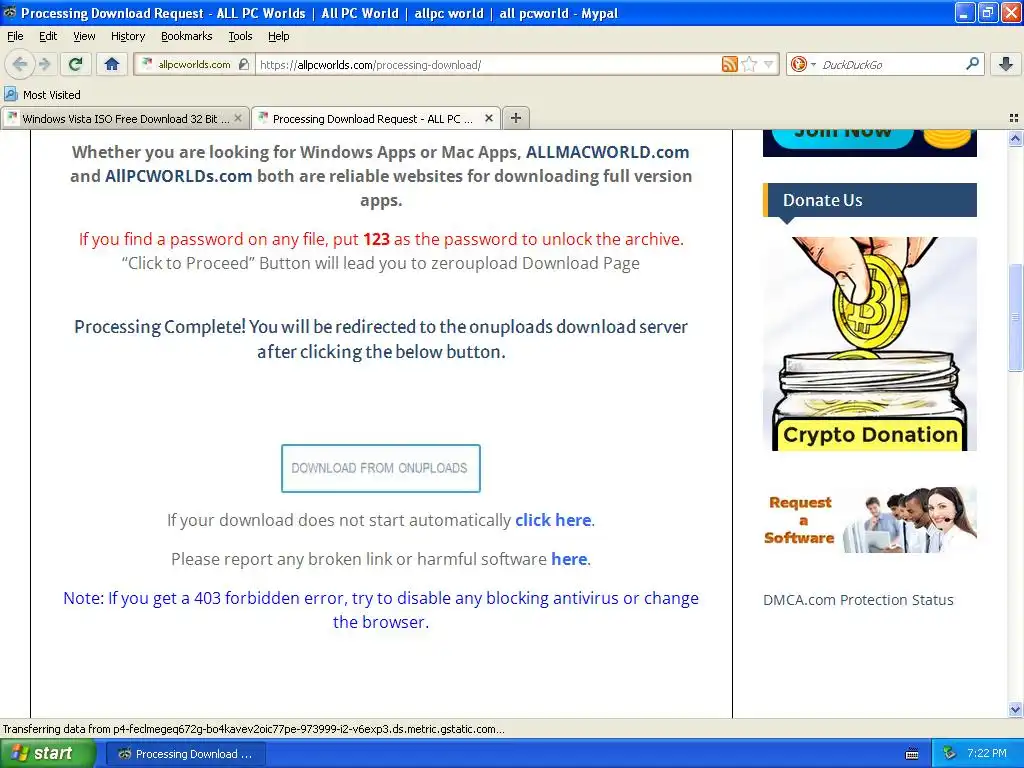1024x768 pixels.
Task: Open a new tab with plus button
Action: coord(515,118)
